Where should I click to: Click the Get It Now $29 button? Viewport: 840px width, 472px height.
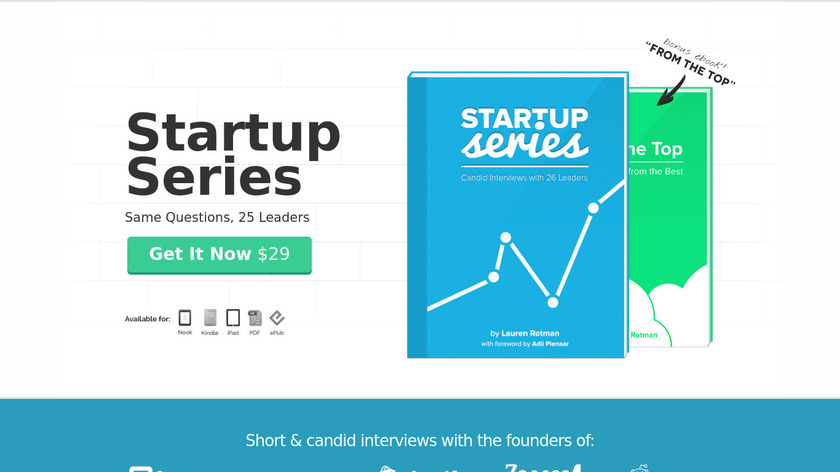tap(219, 254)
